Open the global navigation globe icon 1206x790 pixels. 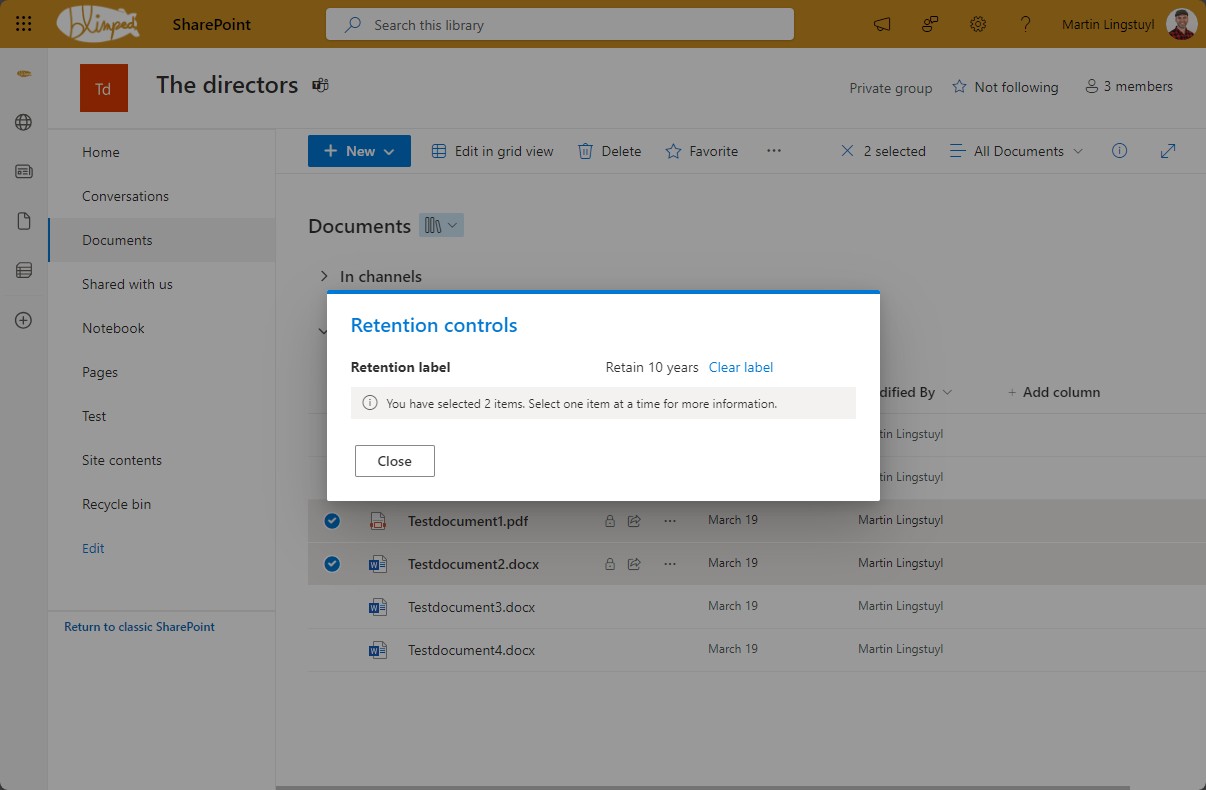pos(23,122)
